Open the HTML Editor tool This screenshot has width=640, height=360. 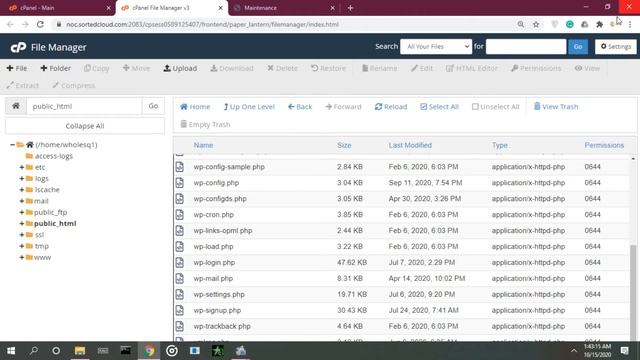point(472,68)
